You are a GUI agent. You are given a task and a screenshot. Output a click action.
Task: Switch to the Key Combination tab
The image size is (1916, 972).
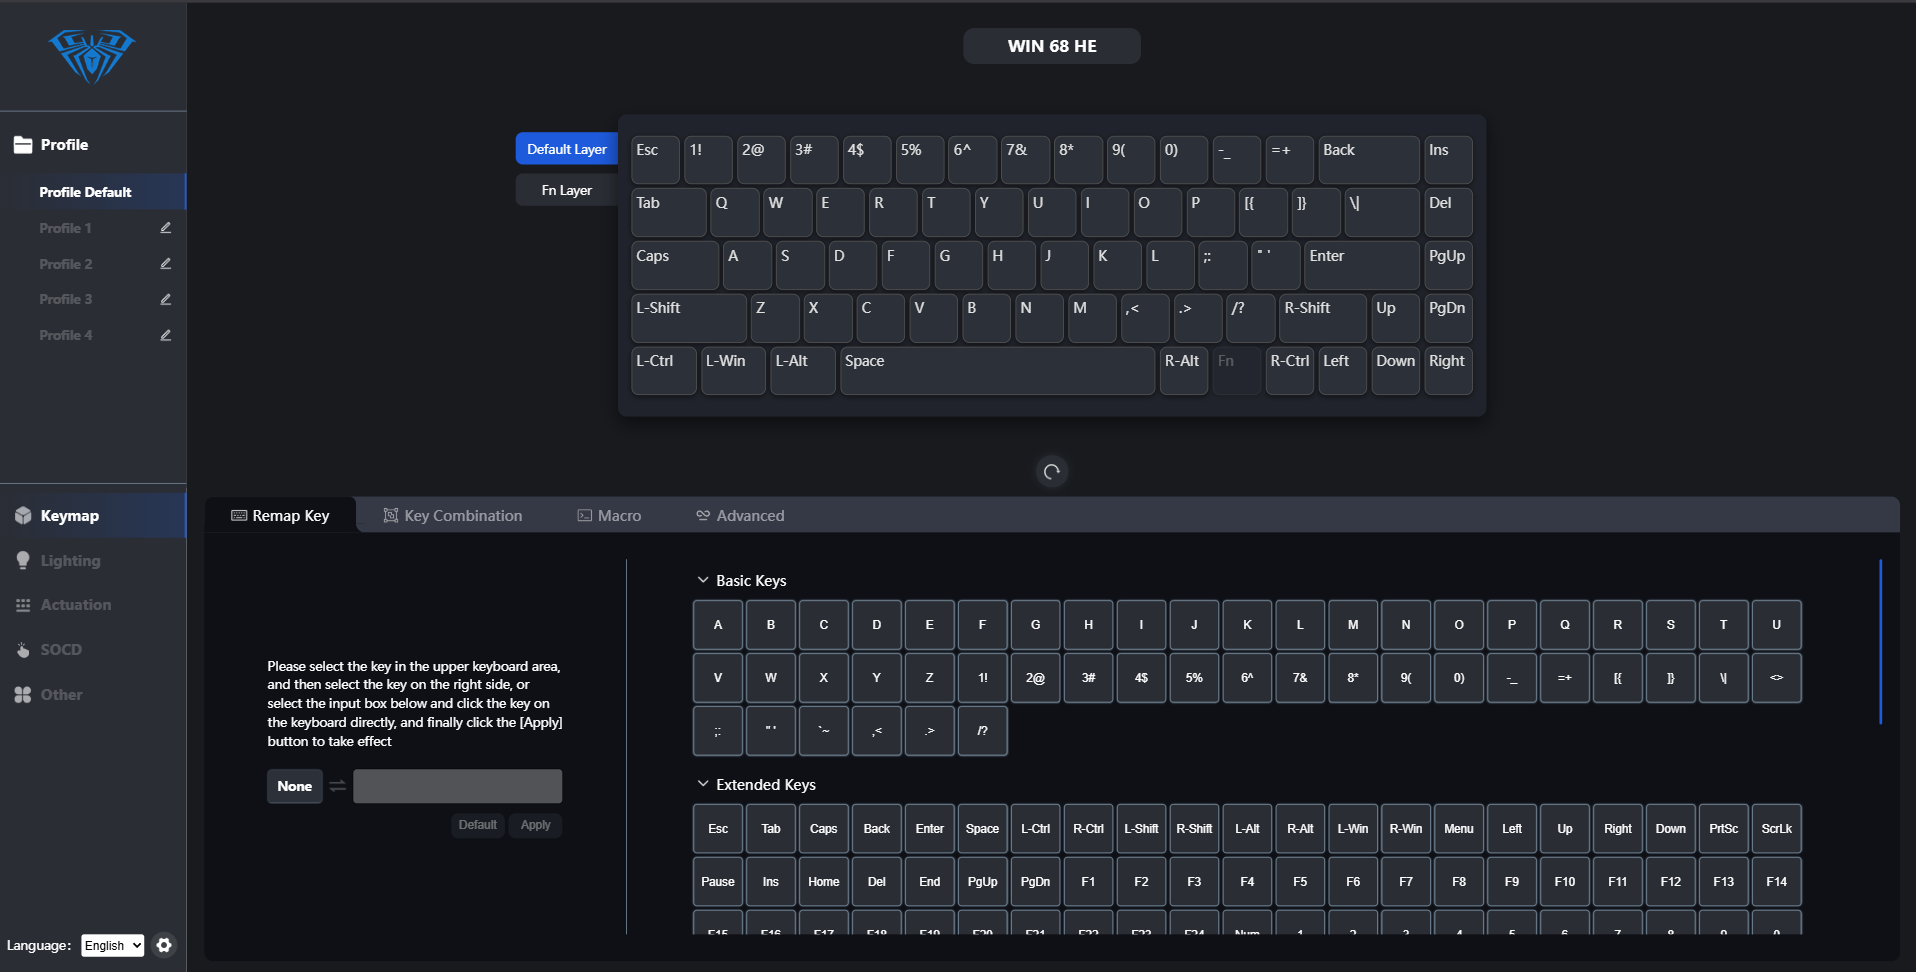coord(453,516)
